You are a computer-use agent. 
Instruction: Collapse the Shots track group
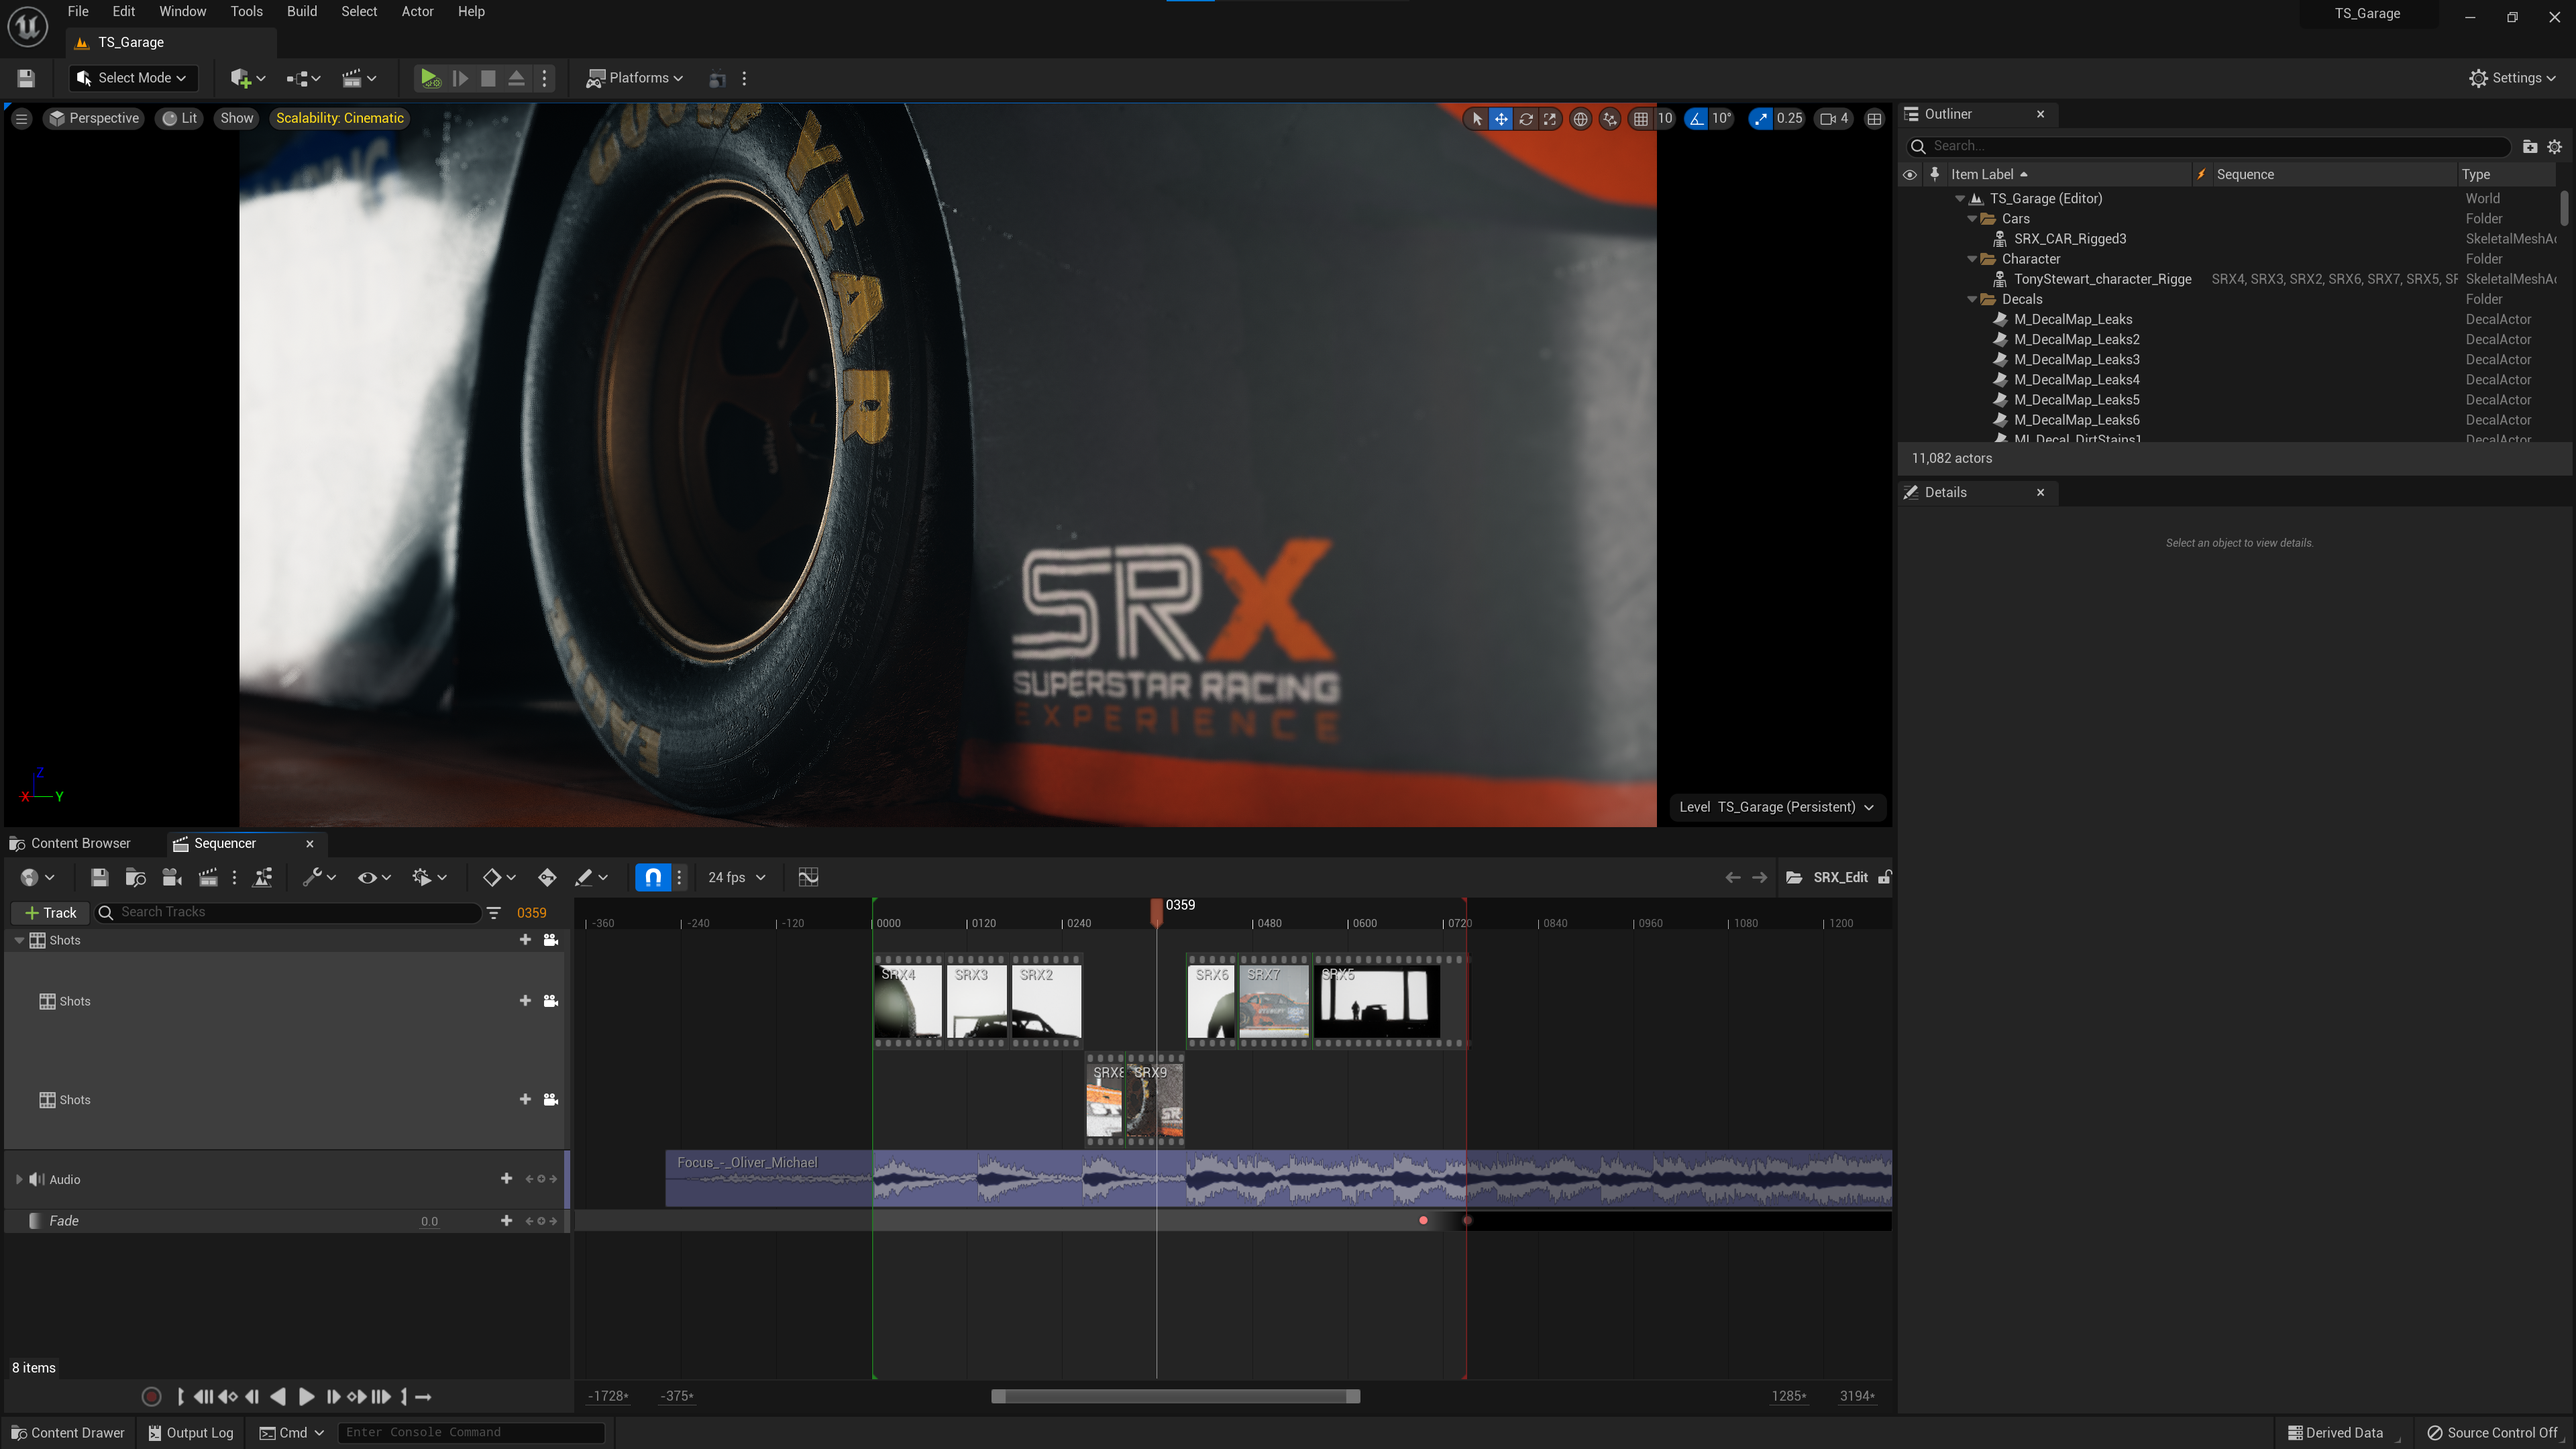click(19, 940)
